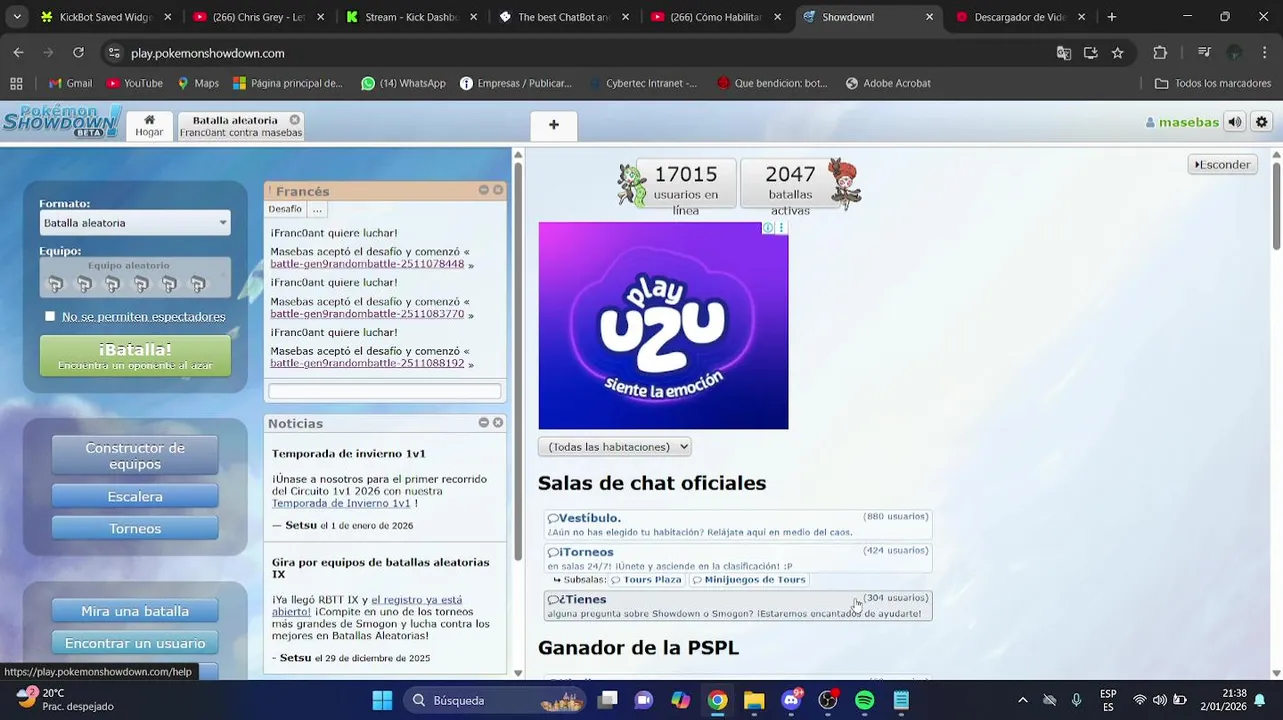Open Temporada de Invierno 1v1 link

point(341,504)
